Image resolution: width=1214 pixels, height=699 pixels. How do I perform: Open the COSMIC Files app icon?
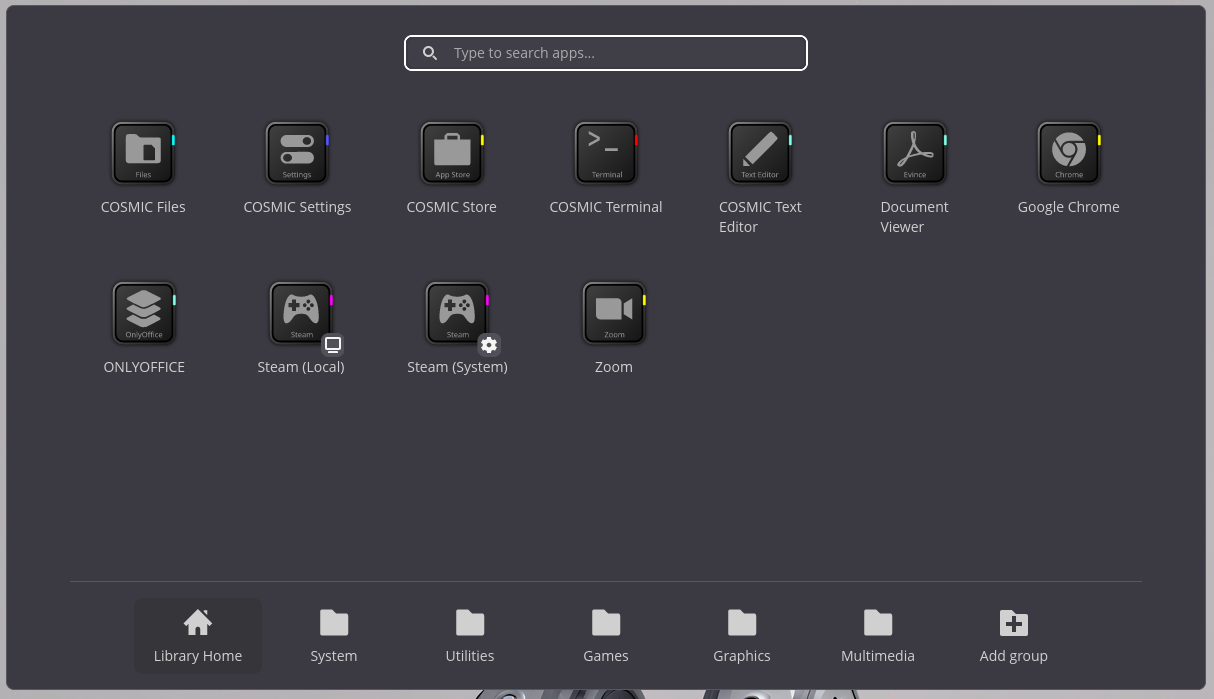pos(143,153)
